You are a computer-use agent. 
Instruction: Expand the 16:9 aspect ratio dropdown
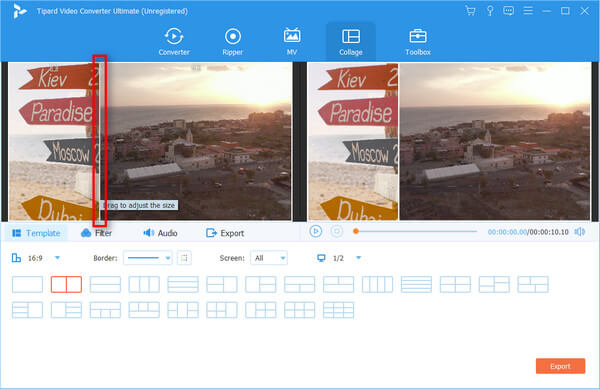click(x=57, y=258)
